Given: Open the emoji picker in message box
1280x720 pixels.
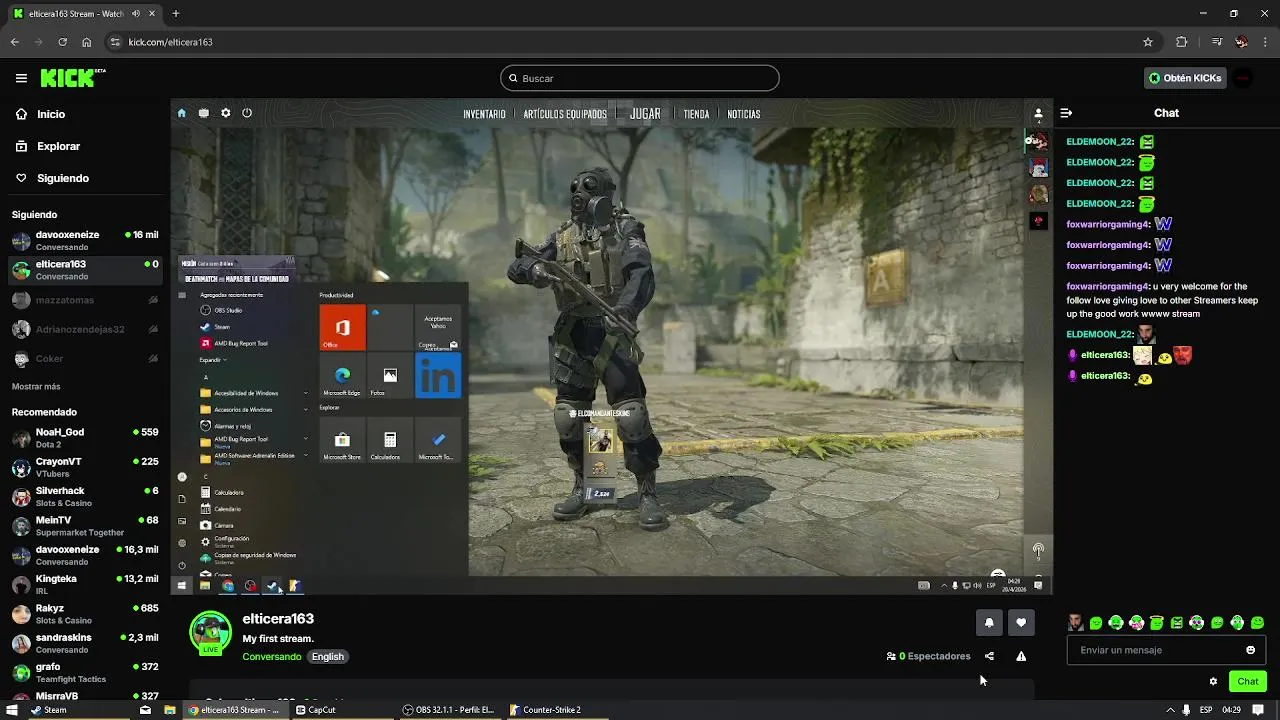Looking at the screenshot, I should click(x=1250, y=650).
